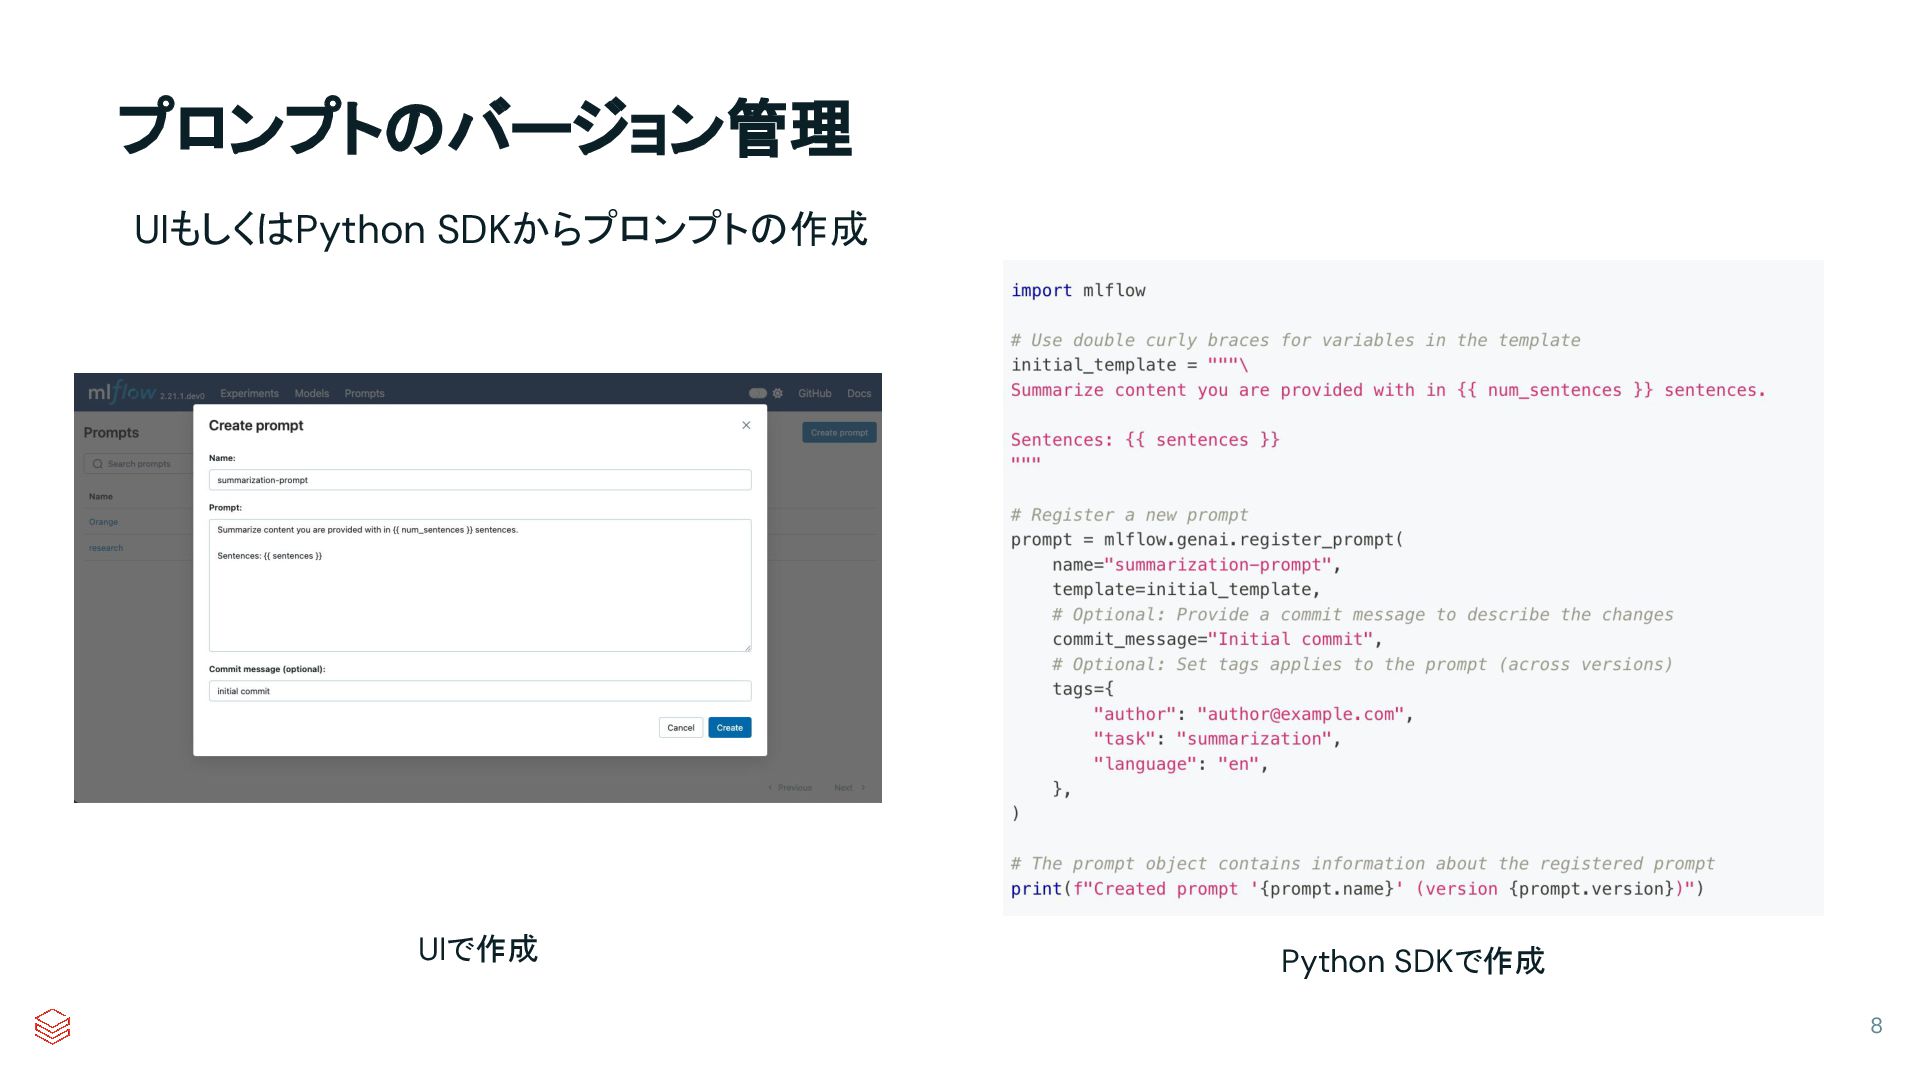Click the 'Create prompt' dialog heading
The height and width of the screenshot is (1080, 1918).
256,425
